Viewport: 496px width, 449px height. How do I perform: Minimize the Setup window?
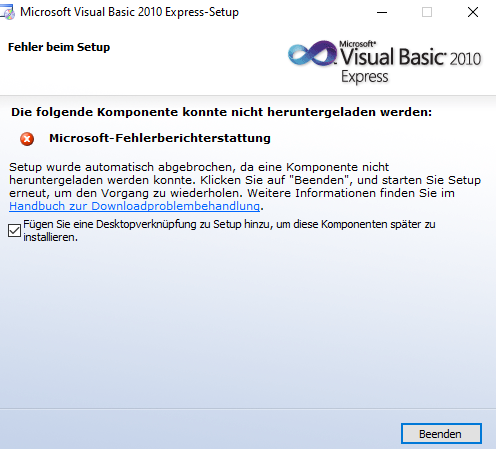tap(382, 12)
